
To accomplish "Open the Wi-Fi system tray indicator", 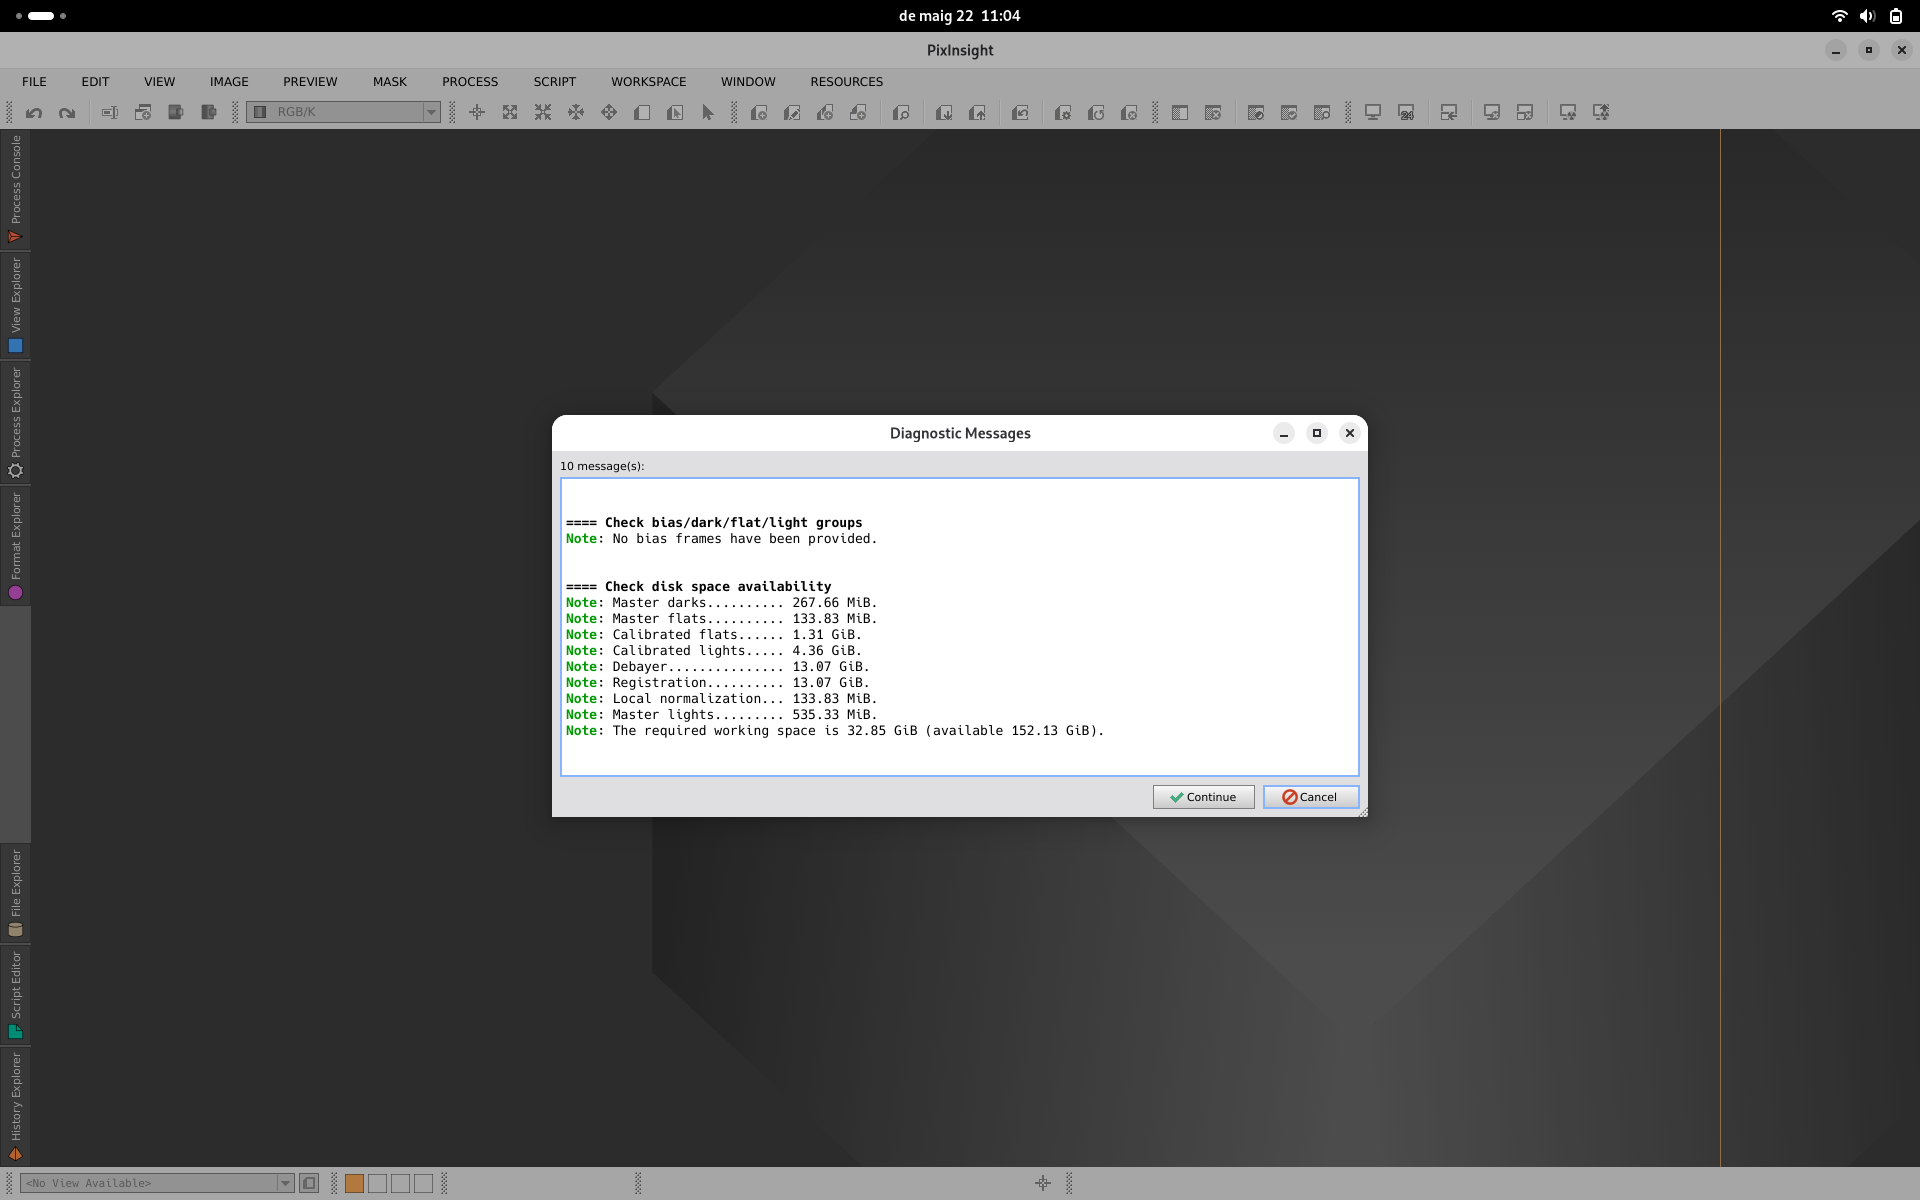I will point(1839,16).
